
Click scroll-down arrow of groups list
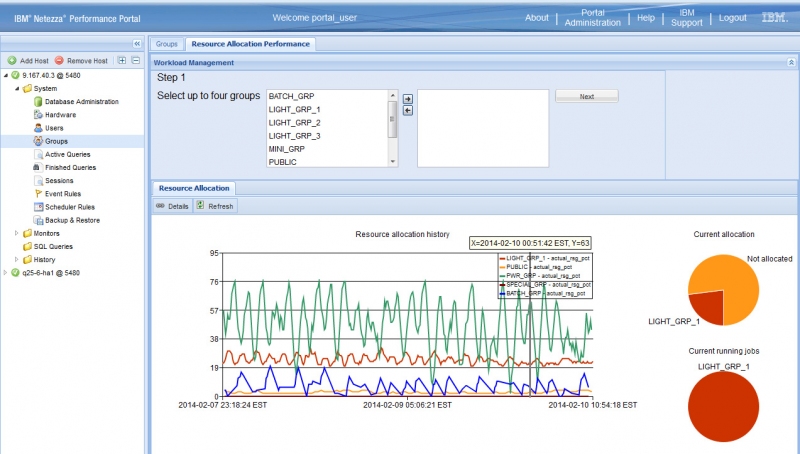(392, 162)
